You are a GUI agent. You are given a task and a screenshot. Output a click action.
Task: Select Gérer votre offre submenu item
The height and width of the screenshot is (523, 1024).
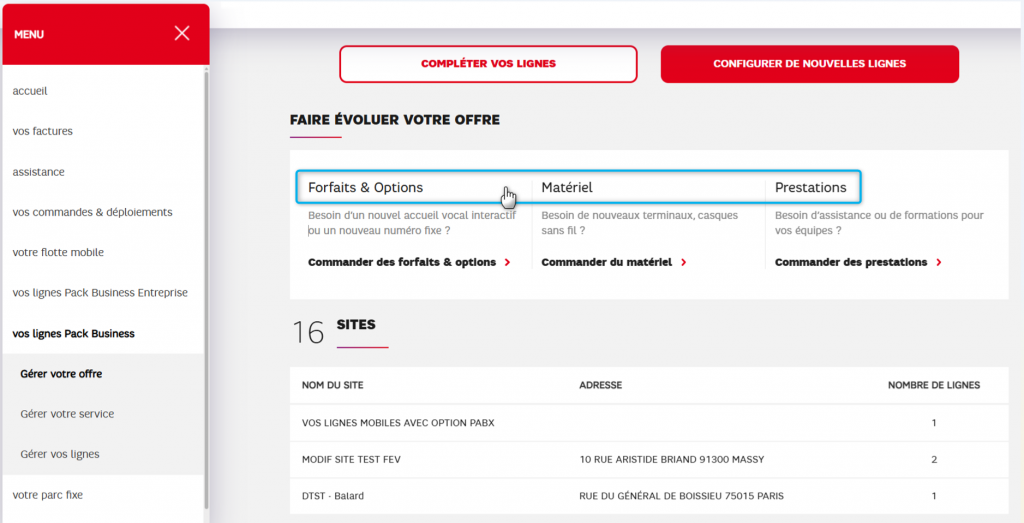(x=61, y=374)
